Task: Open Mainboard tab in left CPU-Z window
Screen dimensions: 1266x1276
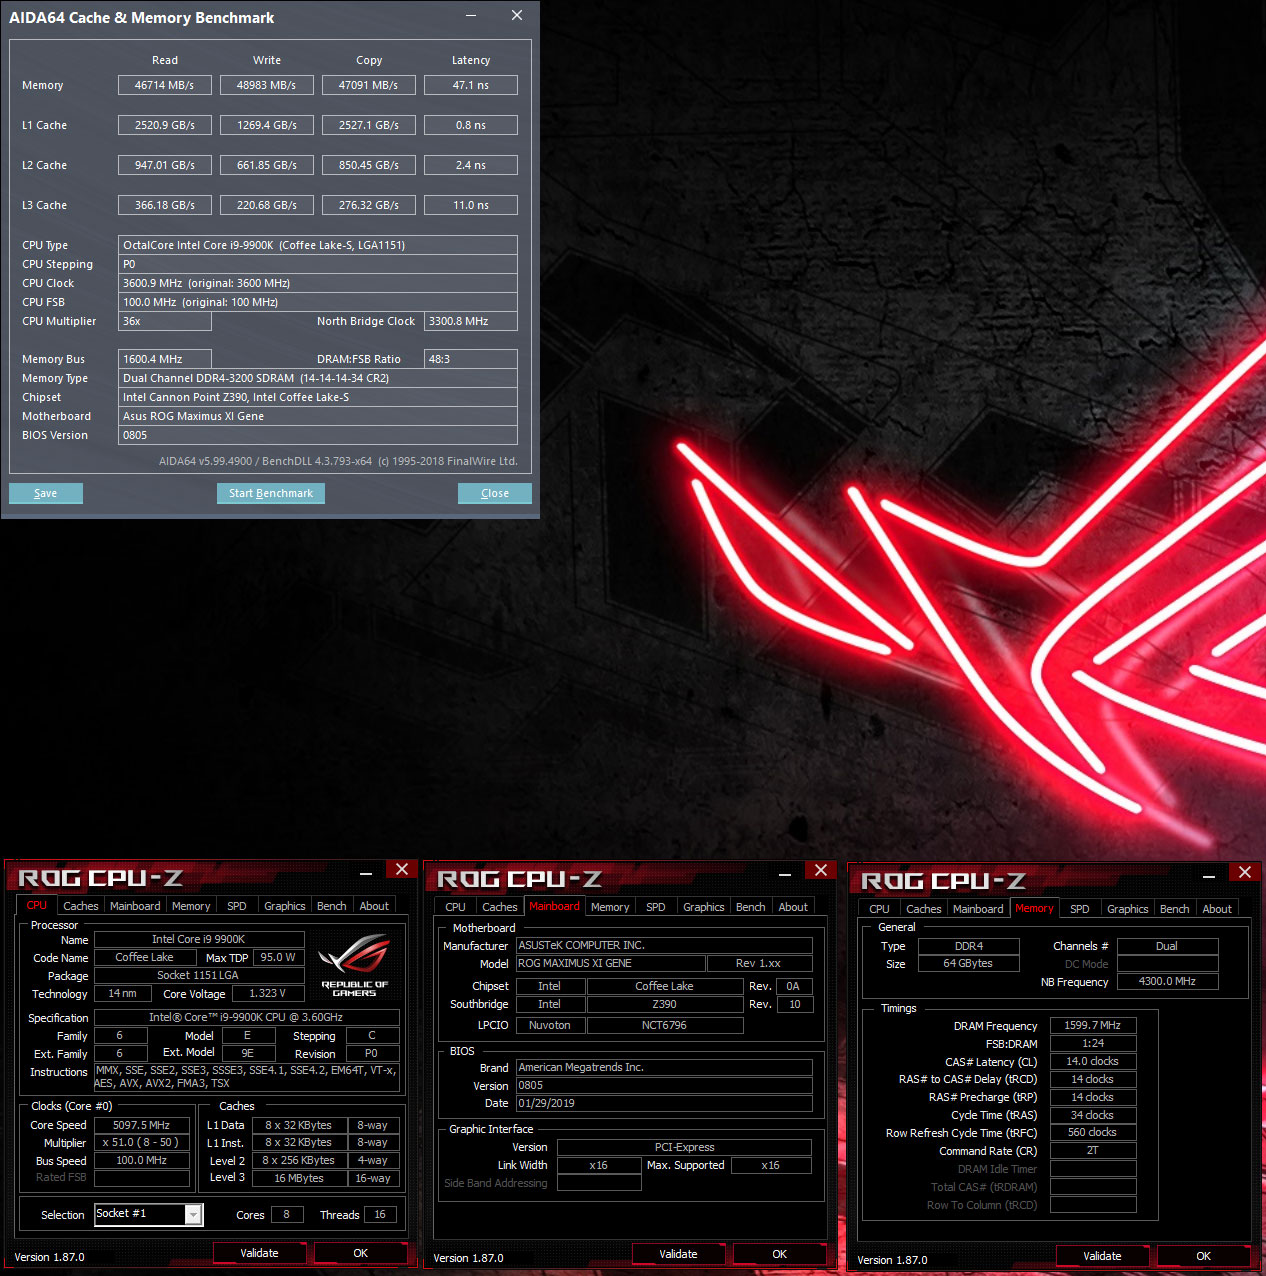Action: point(135,906)
